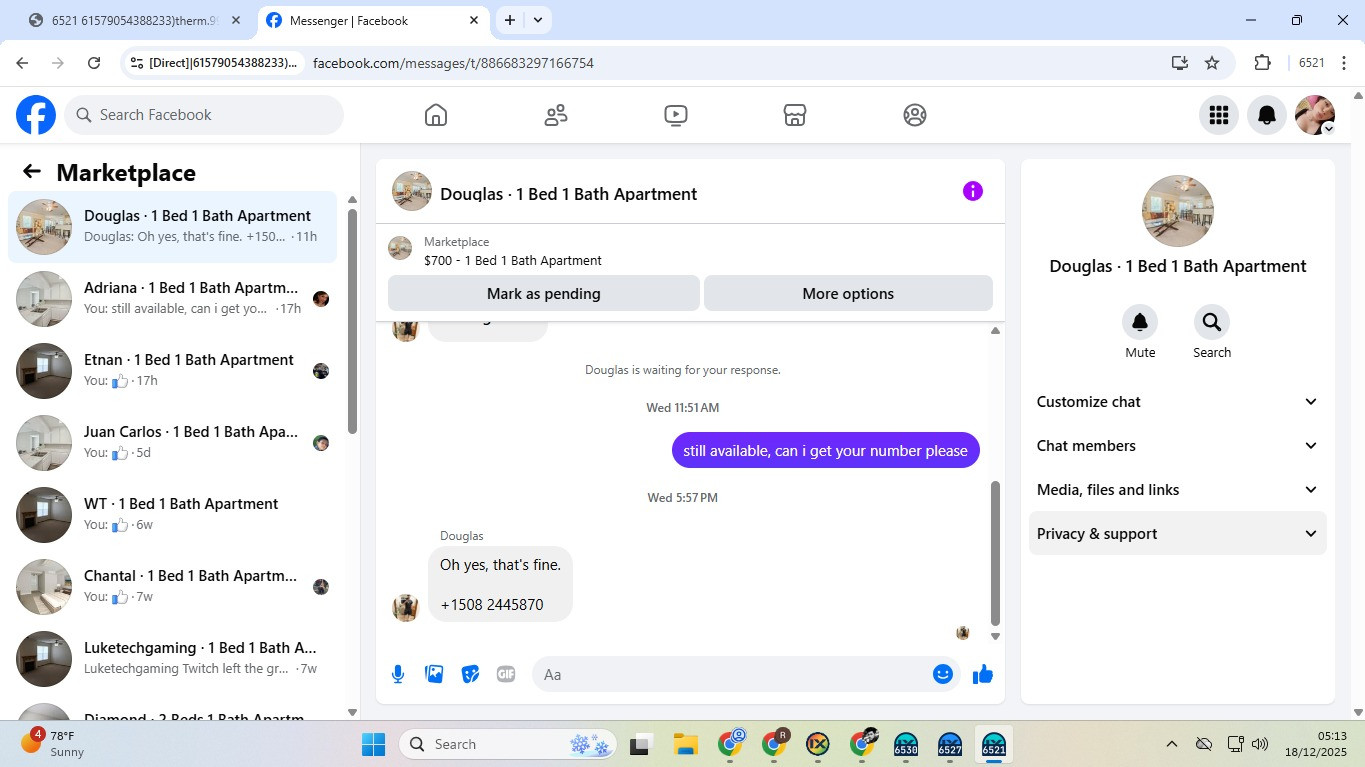Click the More options button

848,294
